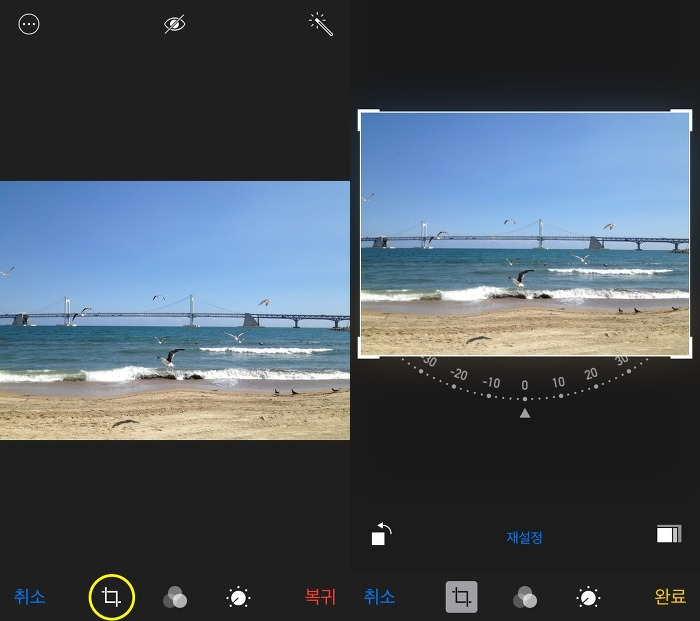Click the 10 mark on rotation dial
The height and width of the screenshot is (621, 700).
(x=558, y=382)
